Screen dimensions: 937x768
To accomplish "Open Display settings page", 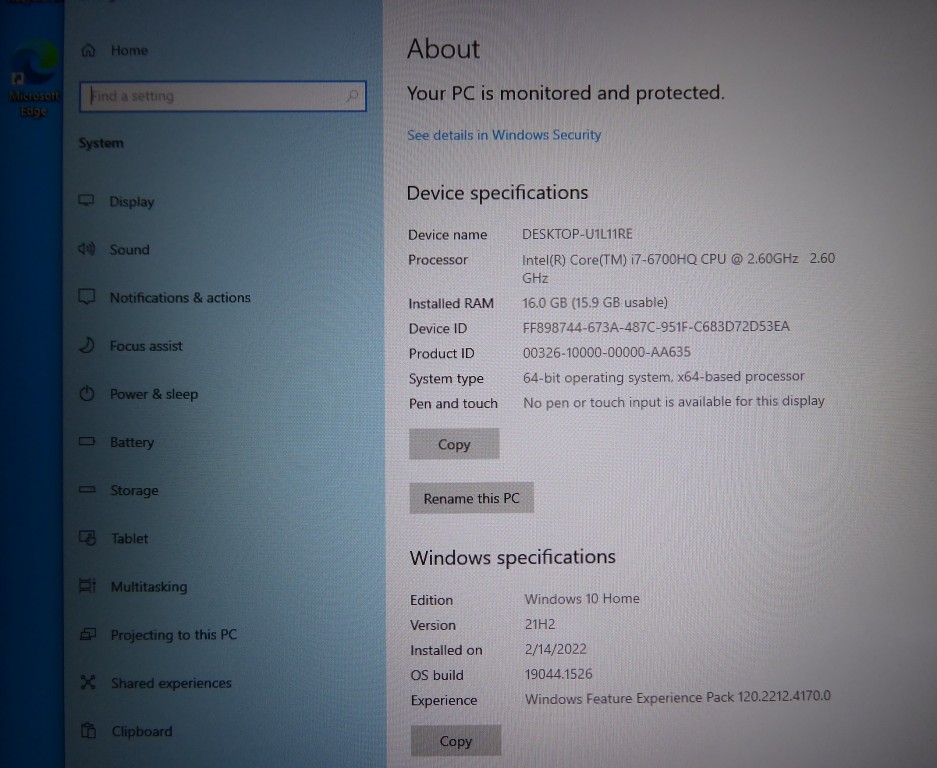I will tap(131, 201).
